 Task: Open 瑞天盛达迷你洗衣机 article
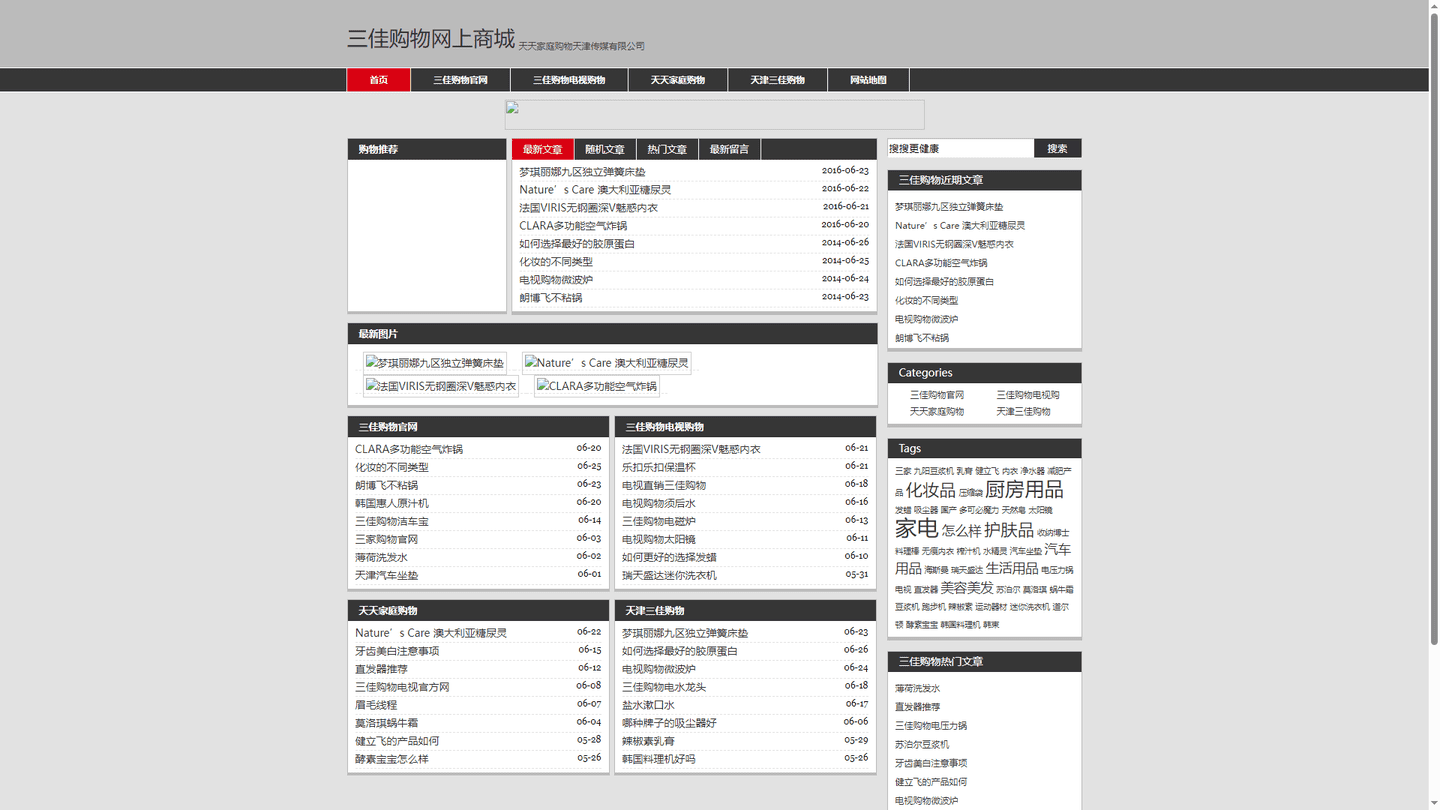[669, 575]
